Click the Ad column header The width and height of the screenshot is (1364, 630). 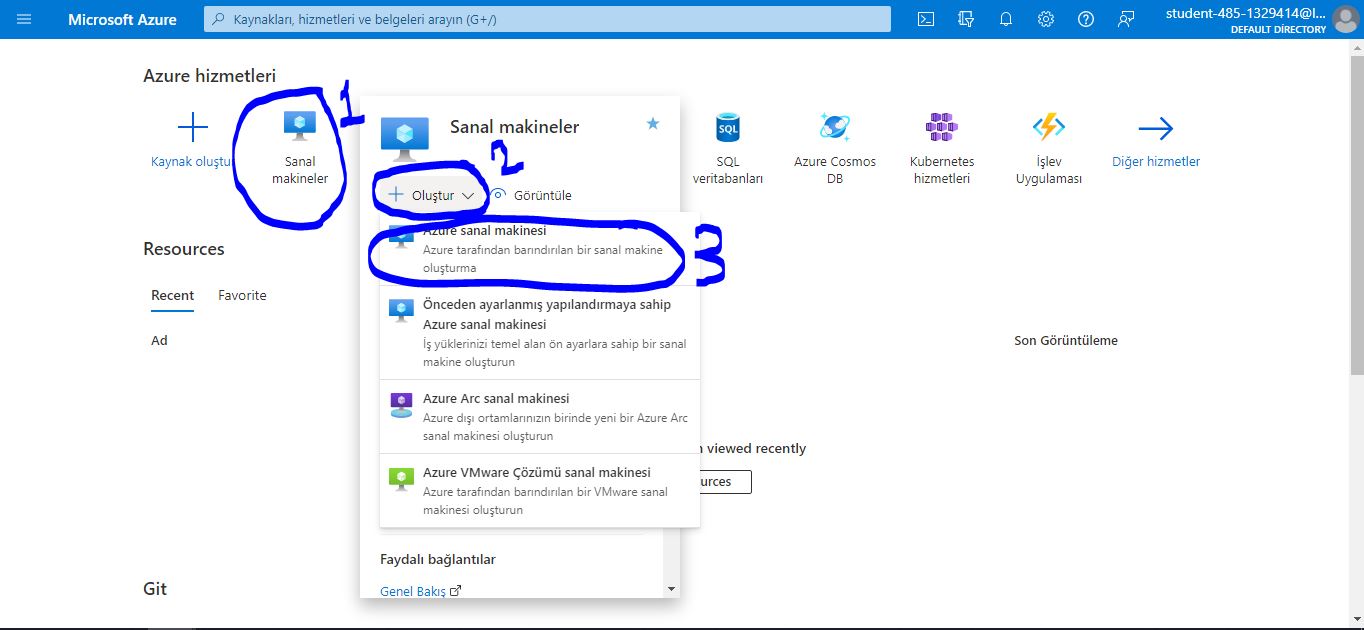159,340
